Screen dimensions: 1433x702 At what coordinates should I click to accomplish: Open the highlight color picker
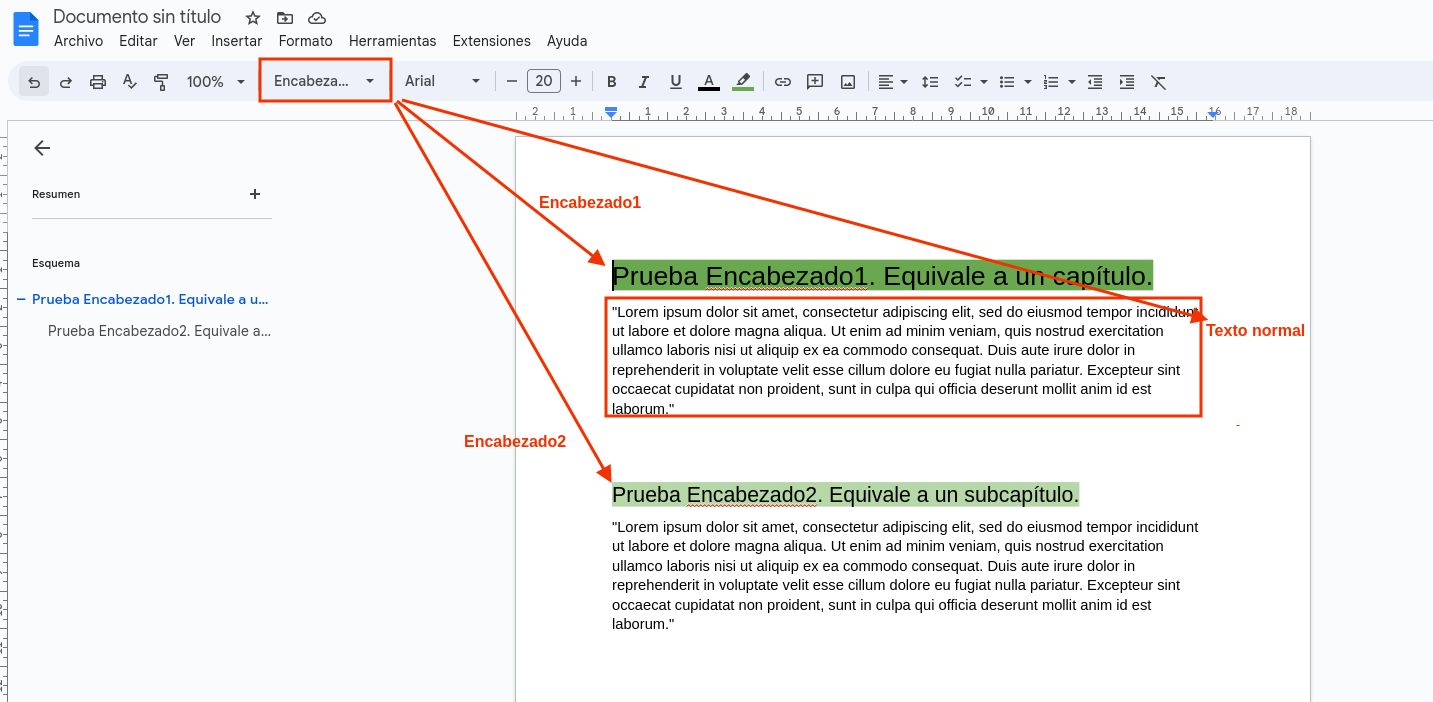tap(742, 82)
